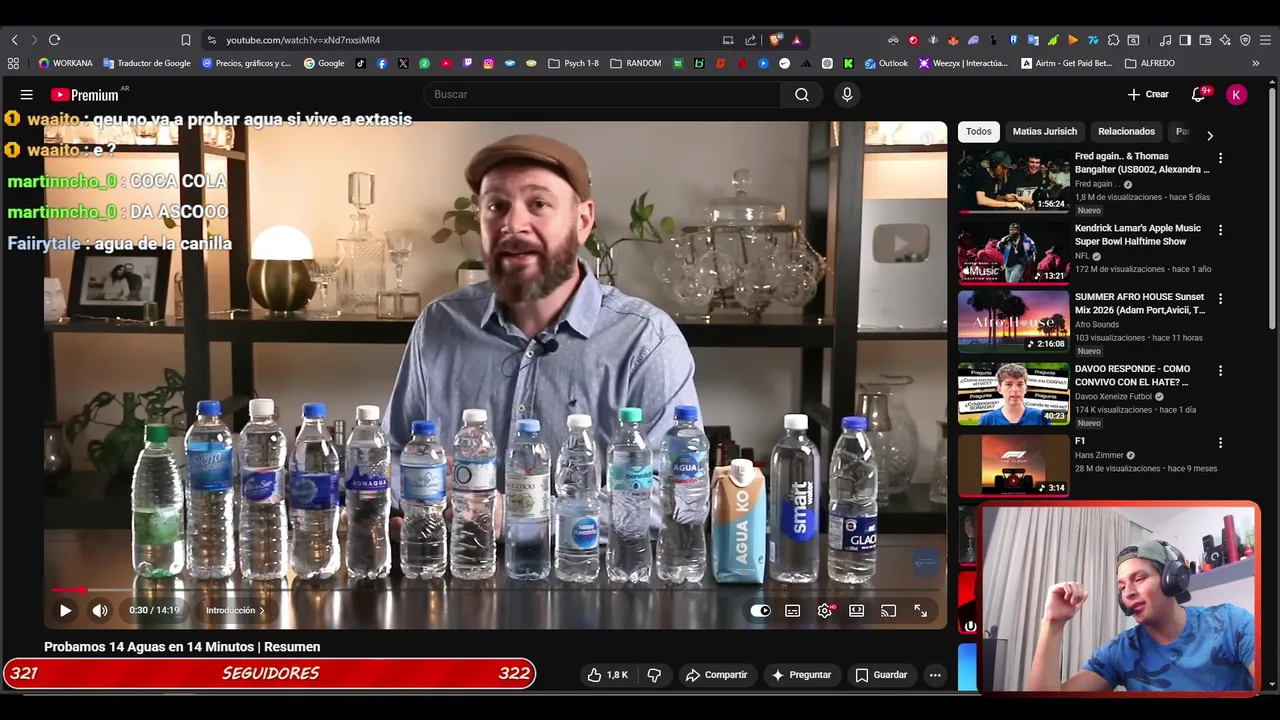Screen dimensions: 1280x720
Task: Switch to theater mode view
Action: 857,611
